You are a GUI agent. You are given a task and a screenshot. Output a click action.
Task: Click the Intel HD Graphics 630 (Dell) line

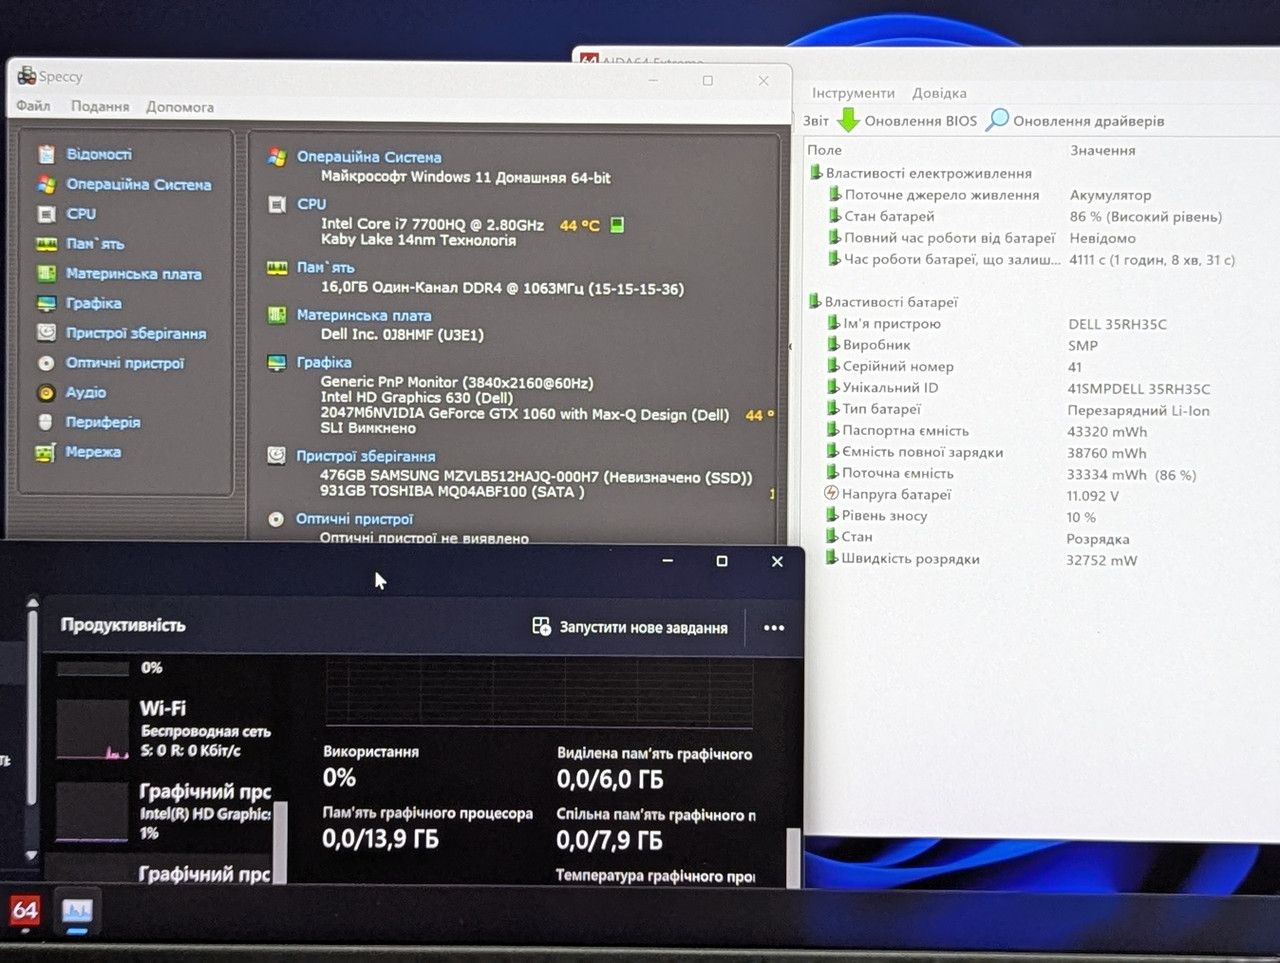pos(417,397)
